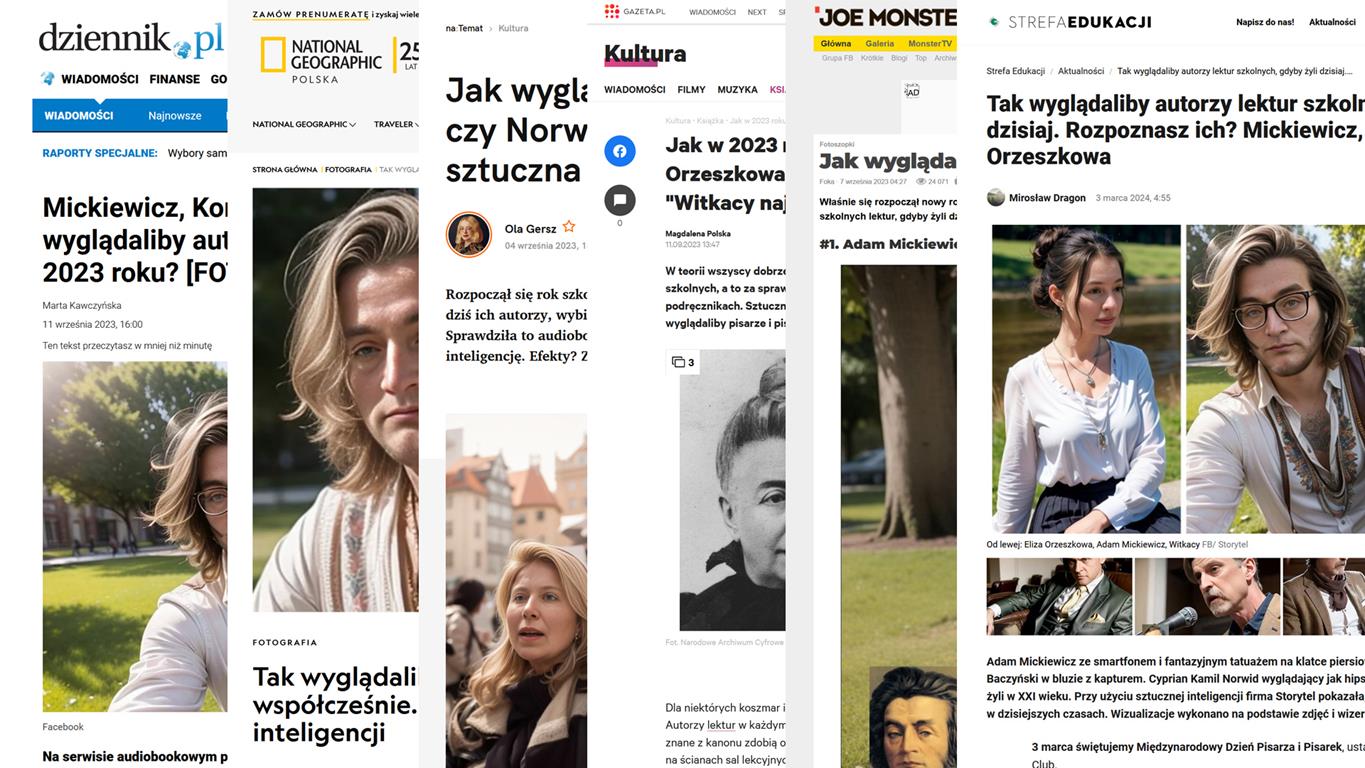Image resolution: width=1365 pixels, height=768 pixels.
Task: Open the gallery icon showing 3 photos
Action: tap(683, 362)
